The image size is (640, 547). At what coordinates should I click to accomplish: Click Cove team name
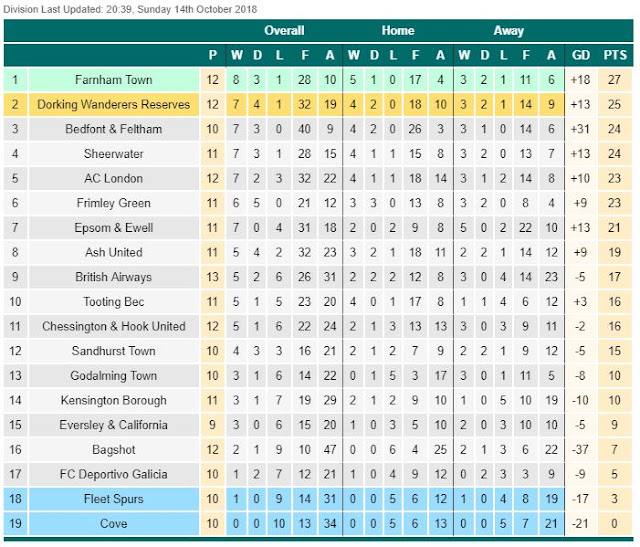114,523
